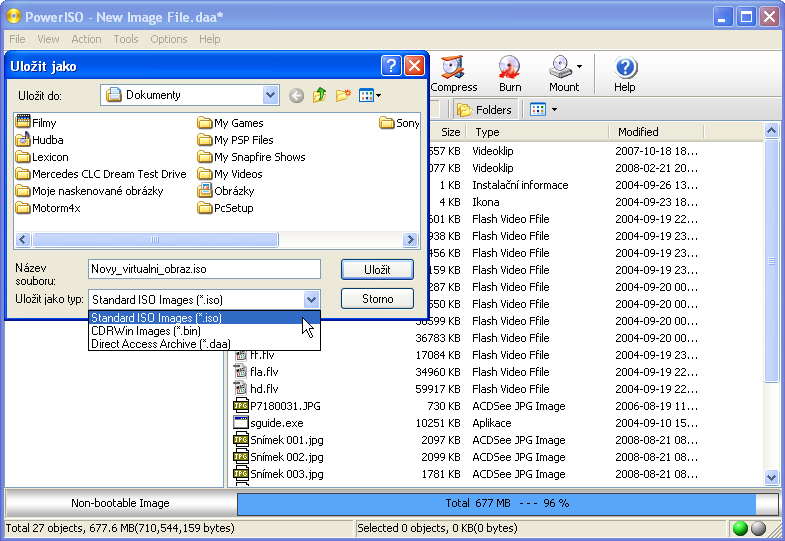Click the Burn disc icon
785x541 pixels.
(510, 70)
